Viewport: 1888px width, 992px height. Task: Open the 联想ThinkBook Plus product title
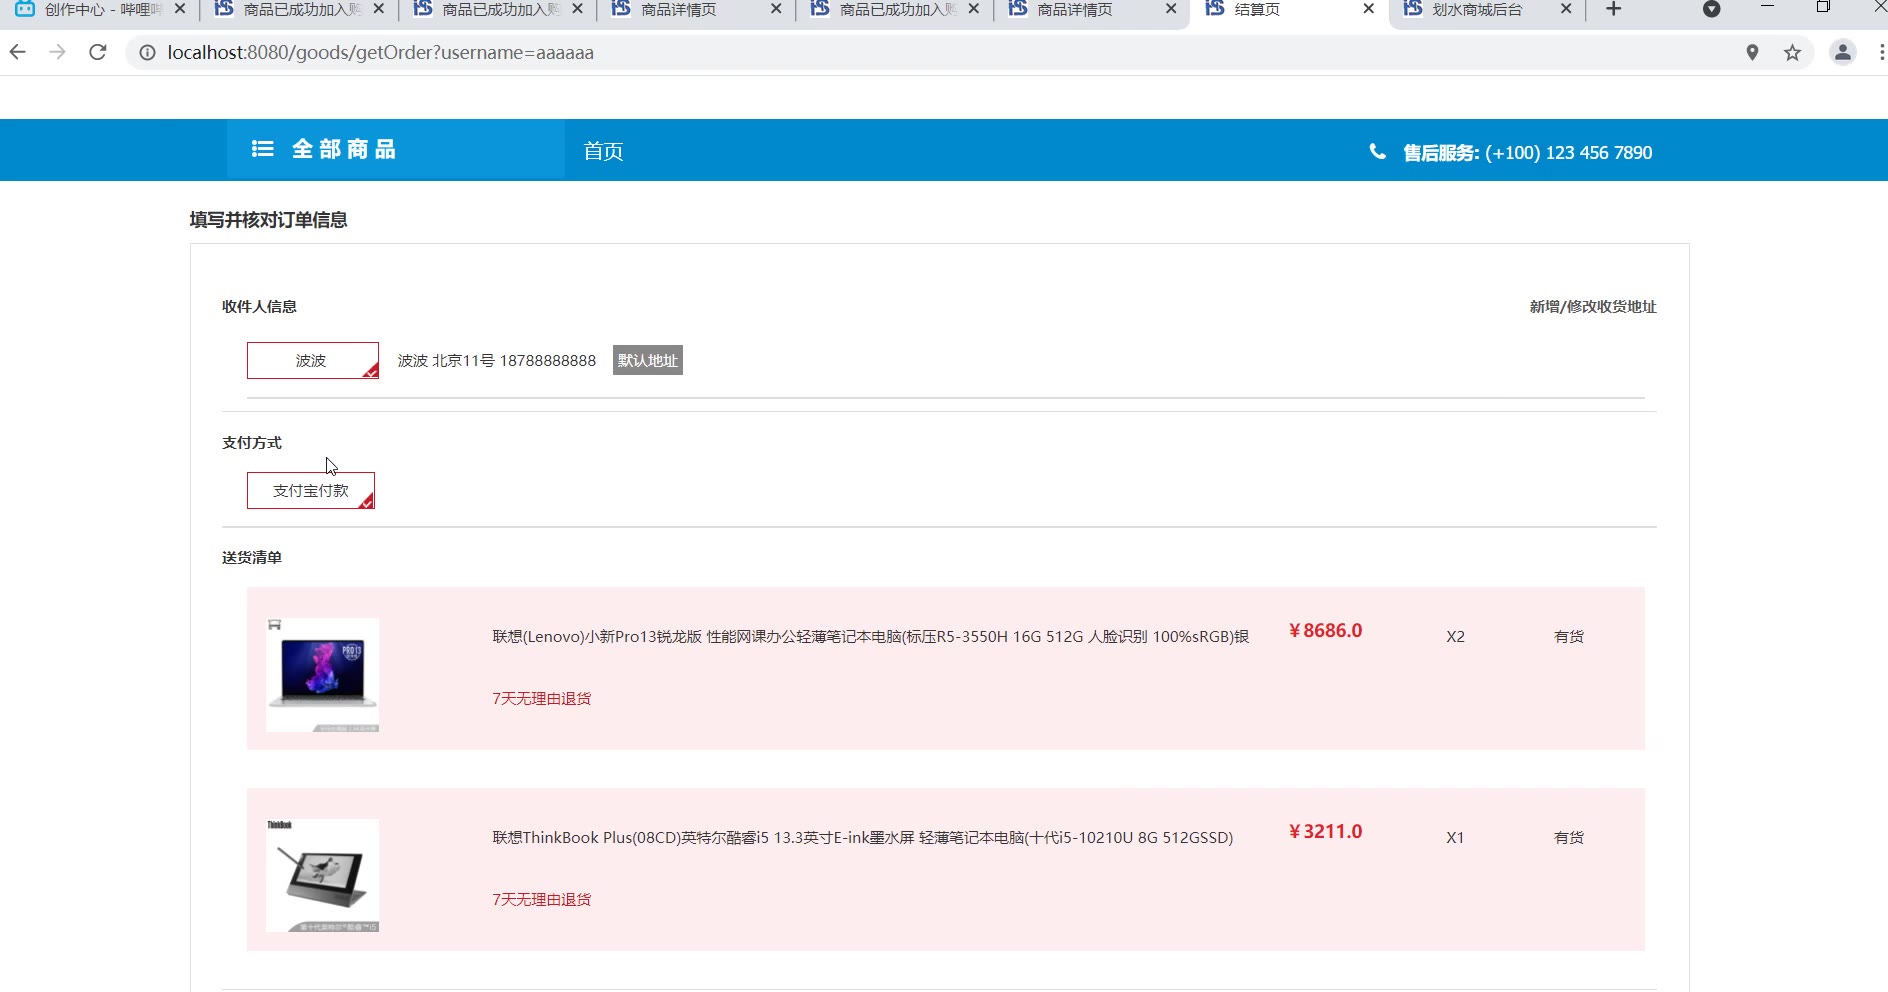862,837
